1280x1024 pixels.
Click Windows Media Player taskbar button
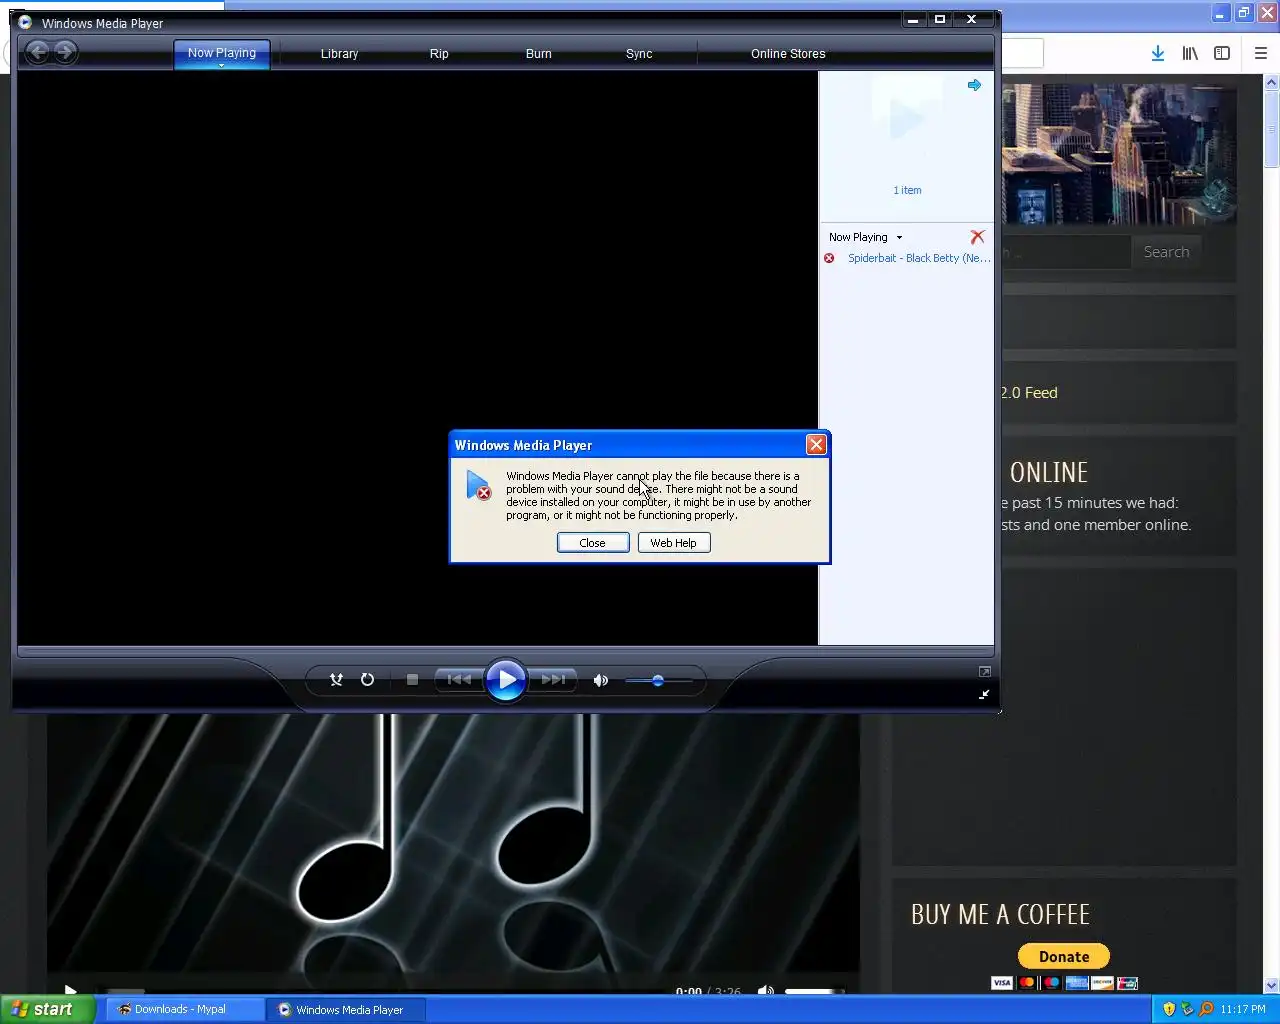[347, 1009]
